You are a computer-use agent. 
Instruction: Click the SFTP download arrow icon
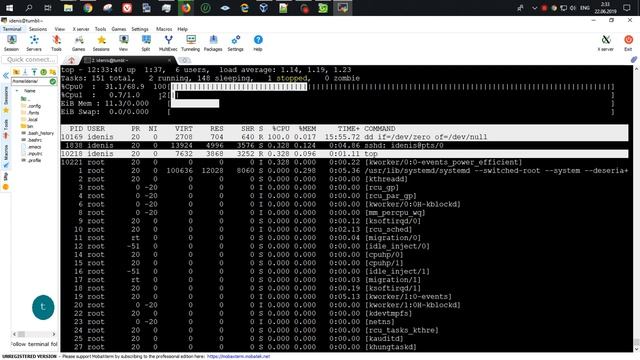[25, 72]
